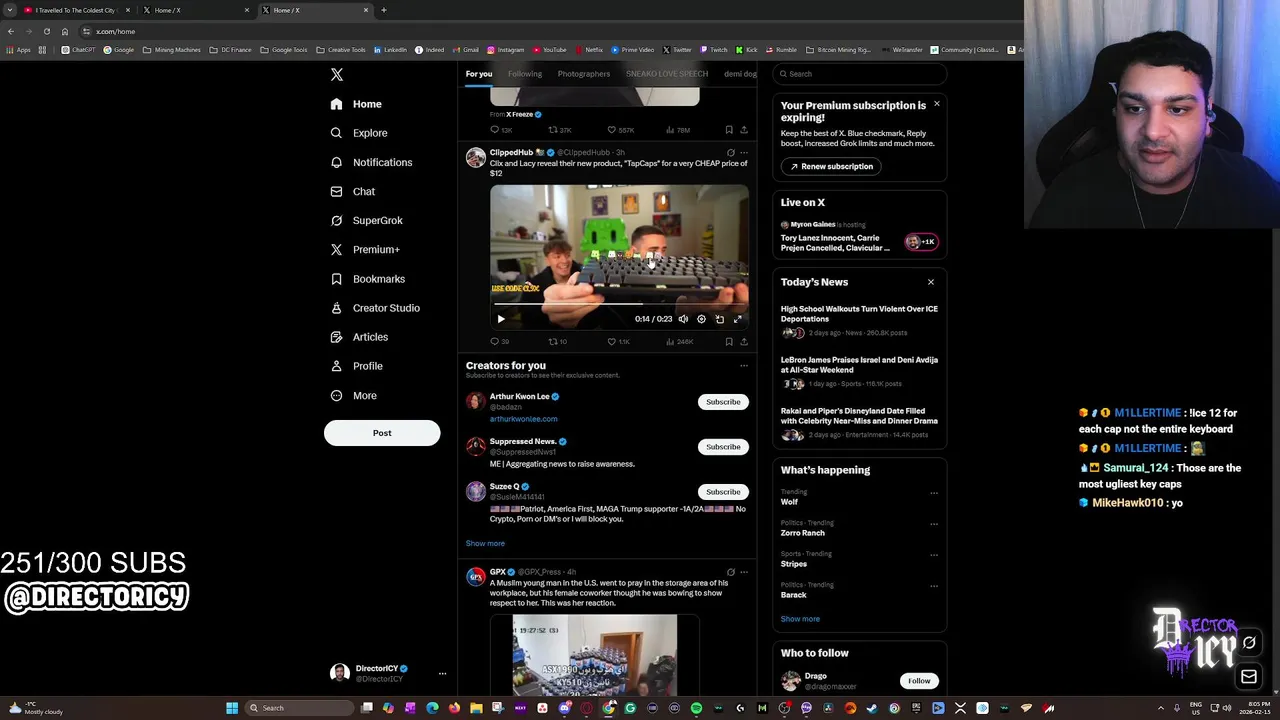Screen dimensions: 1280x720
Task: Open the Windows Start menu
Action: point(232,708)
